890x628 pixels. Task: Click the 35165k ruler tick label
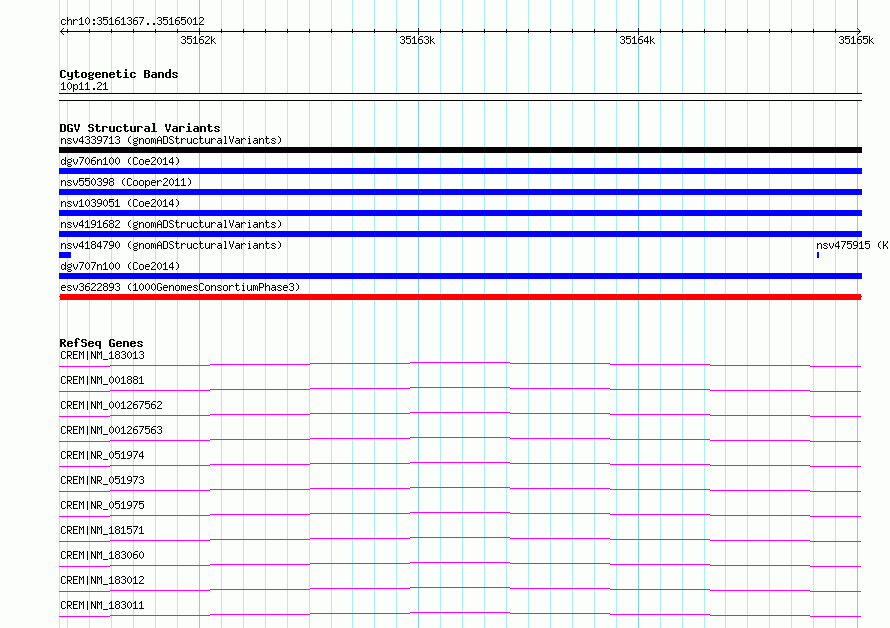pos(856,40)
